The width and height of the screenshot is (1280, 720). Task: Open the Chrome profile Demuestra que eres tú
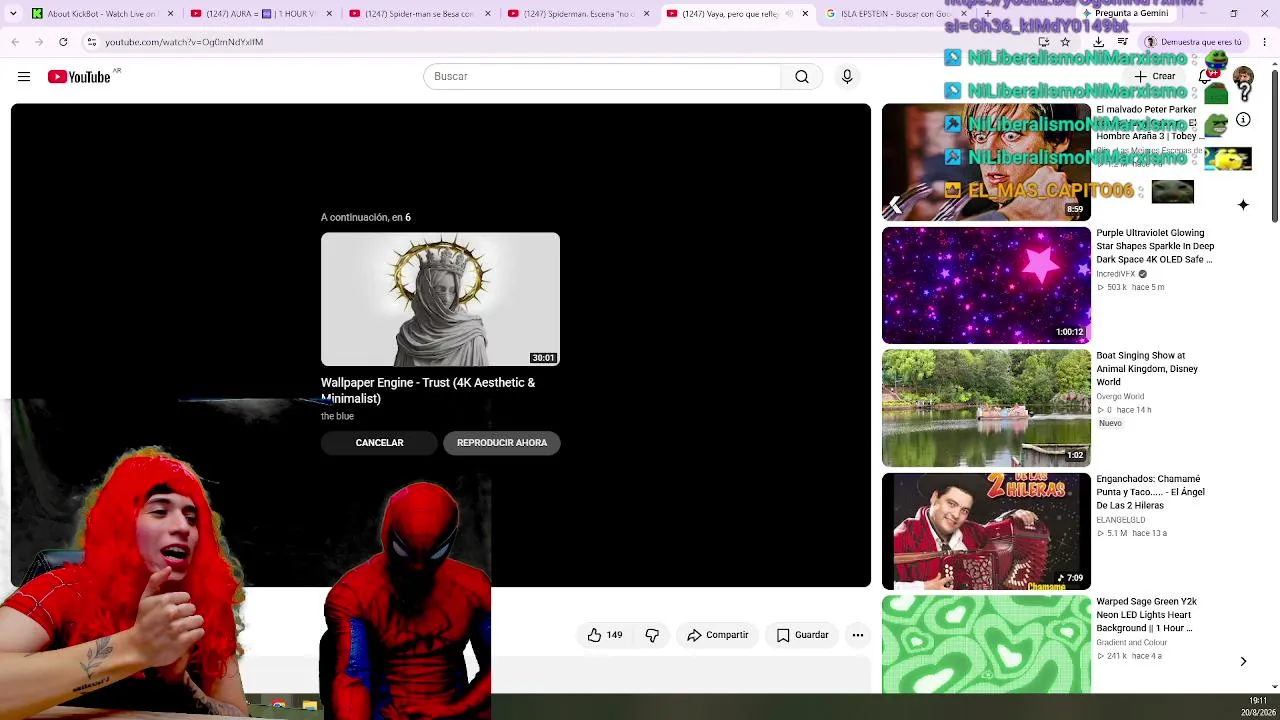(x=1194, y=42)
